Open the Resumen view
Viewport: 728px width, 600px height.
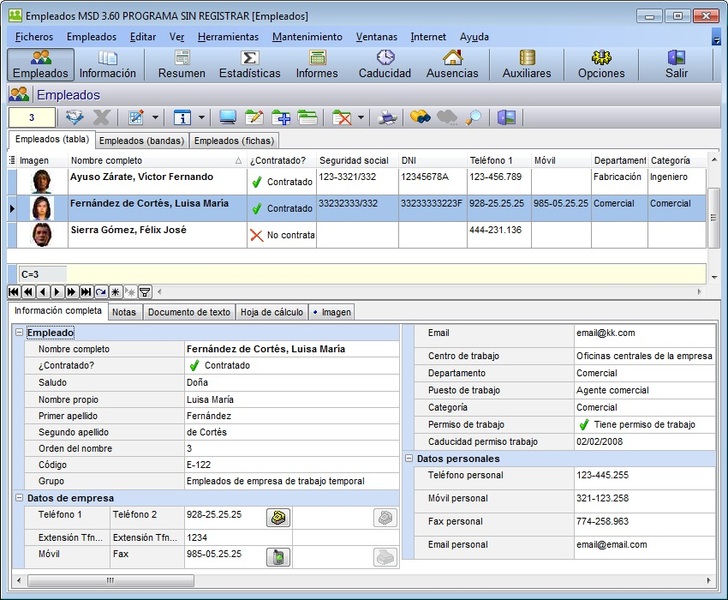[182, 65]
